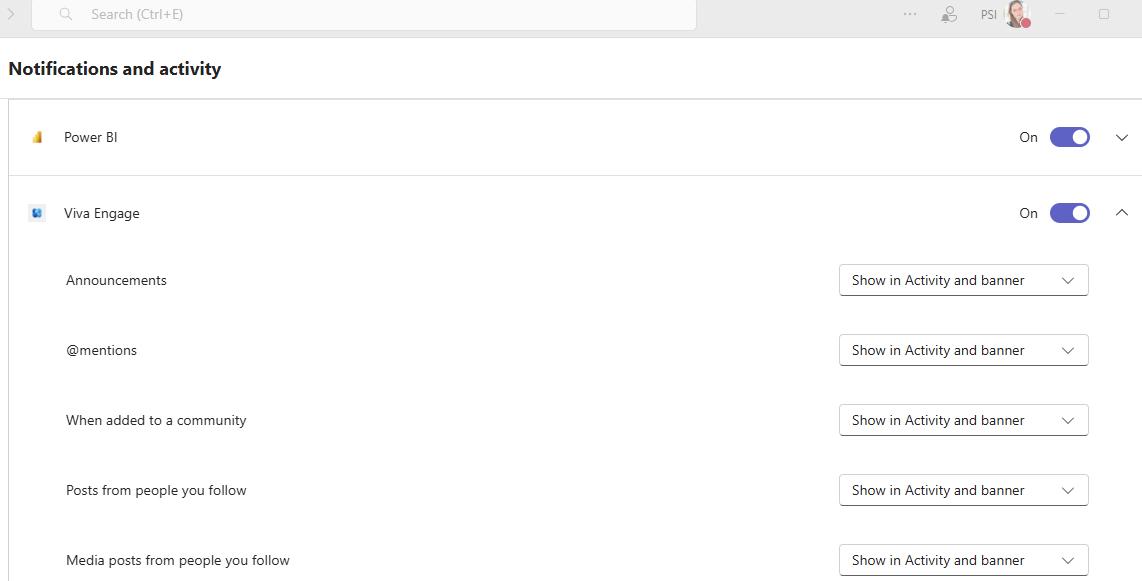Image resolution: width=1142 pixels, height=581 pixels.
Task: Click the forward arrow beside search box
Action: [x=11, y=14]
